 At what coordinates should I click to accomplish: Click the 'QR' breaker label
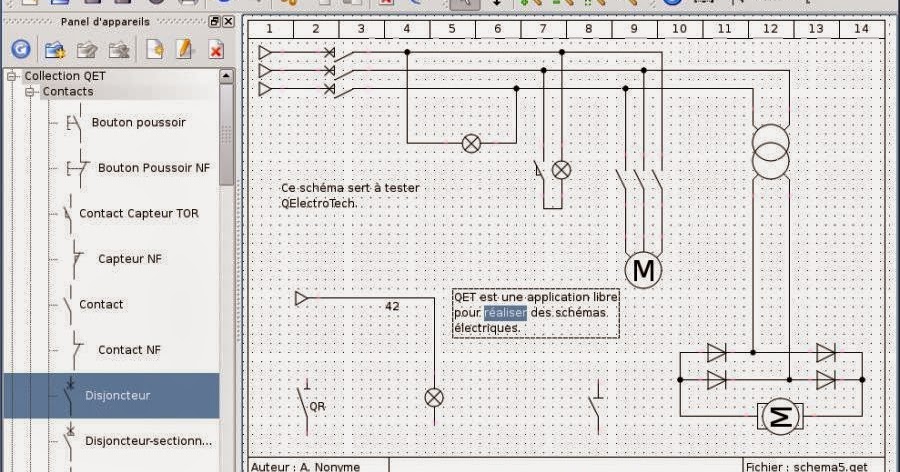click(317, 406)
